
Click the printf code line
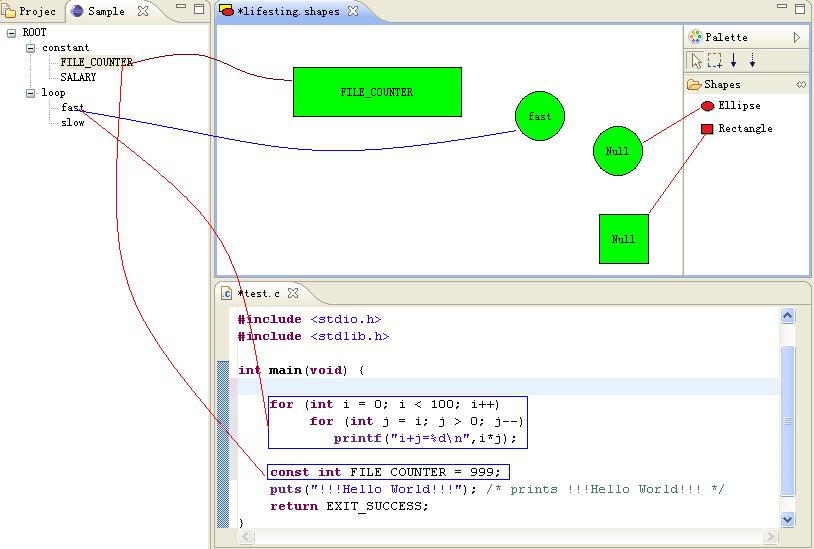[425, 438]
